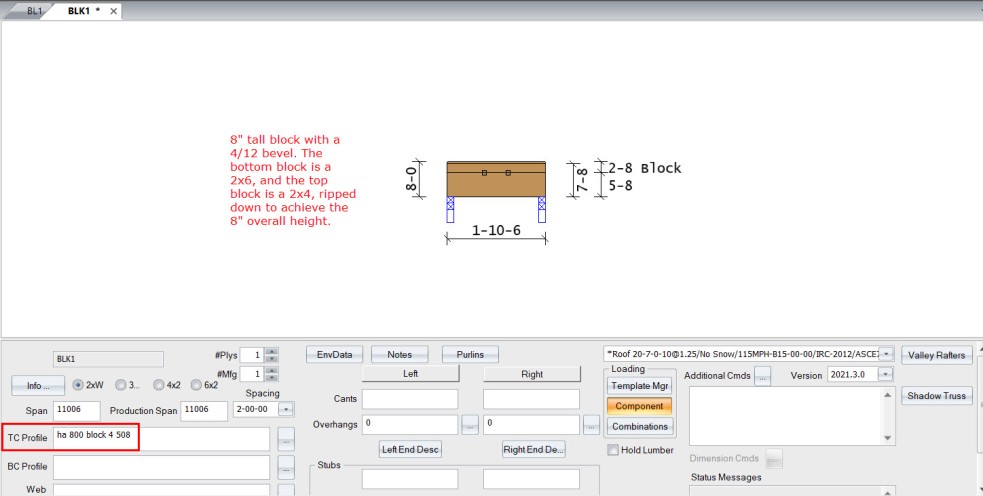Click the Shadow Truss button
Viewport: 983px width, 496px height.
(x=937, y=395)
